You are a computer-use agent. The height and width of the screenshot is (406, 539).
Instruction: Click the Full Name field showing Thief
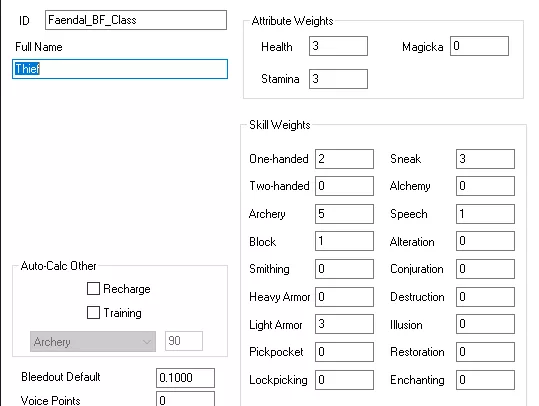120,69
